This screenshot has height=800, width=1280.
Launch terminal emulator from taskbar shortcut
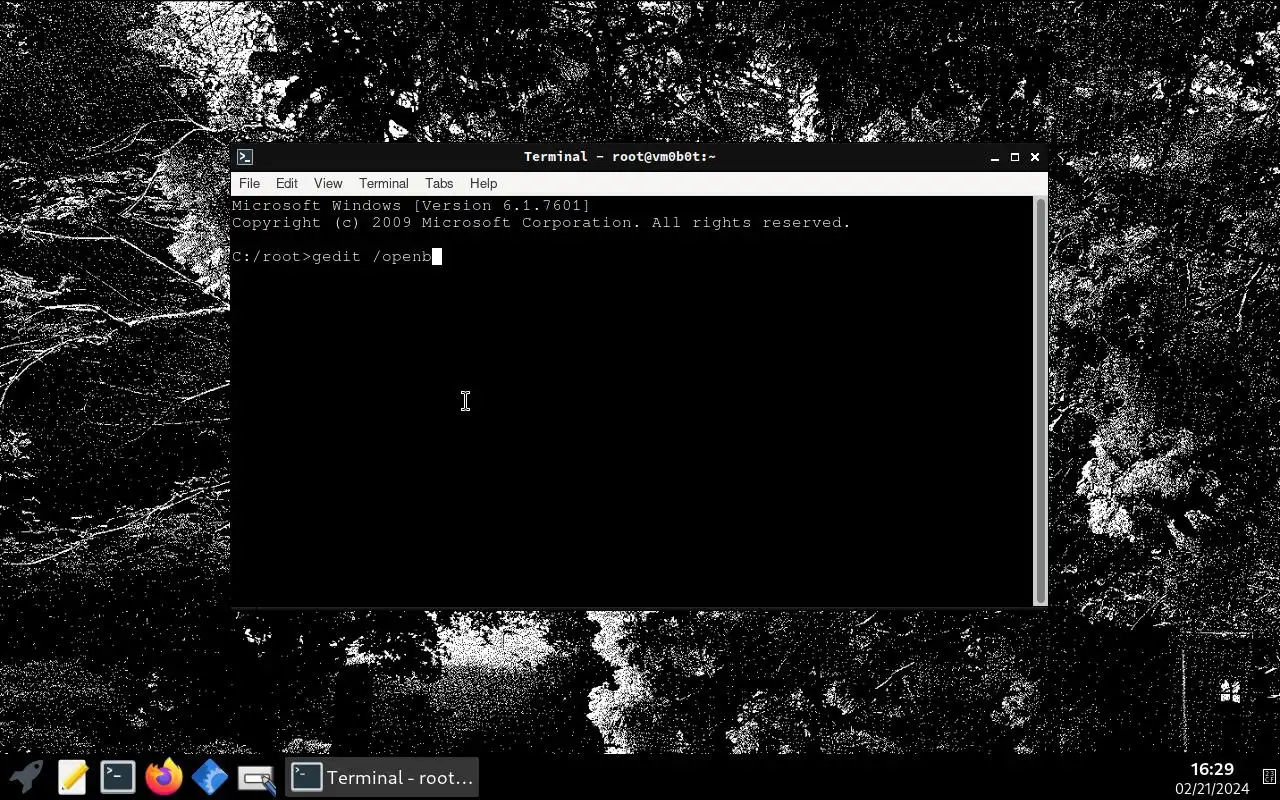coord(117,777)
